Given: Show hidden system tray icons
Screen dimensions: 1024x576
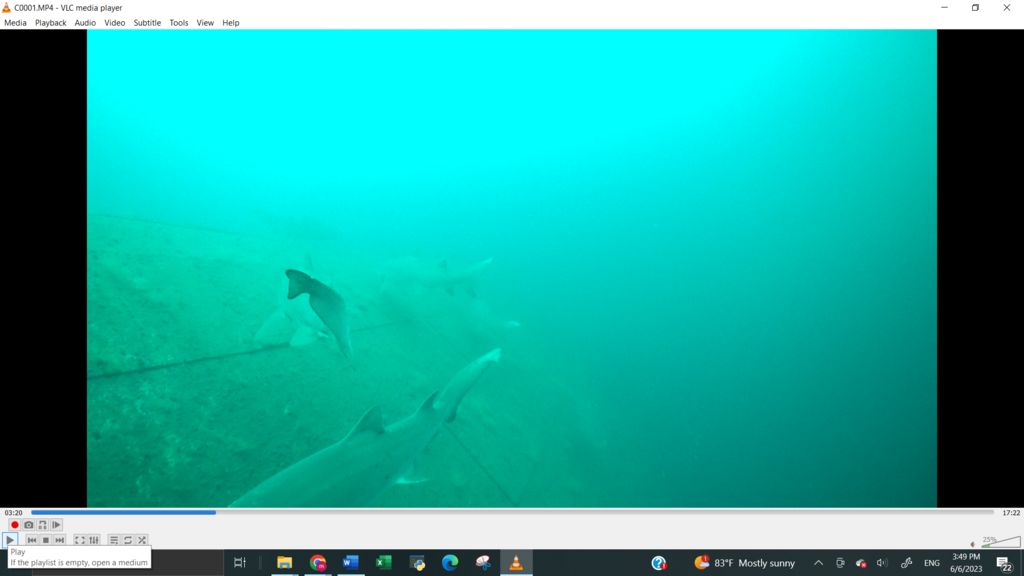Looking at the screenshot, I should [x=818, y=563].
